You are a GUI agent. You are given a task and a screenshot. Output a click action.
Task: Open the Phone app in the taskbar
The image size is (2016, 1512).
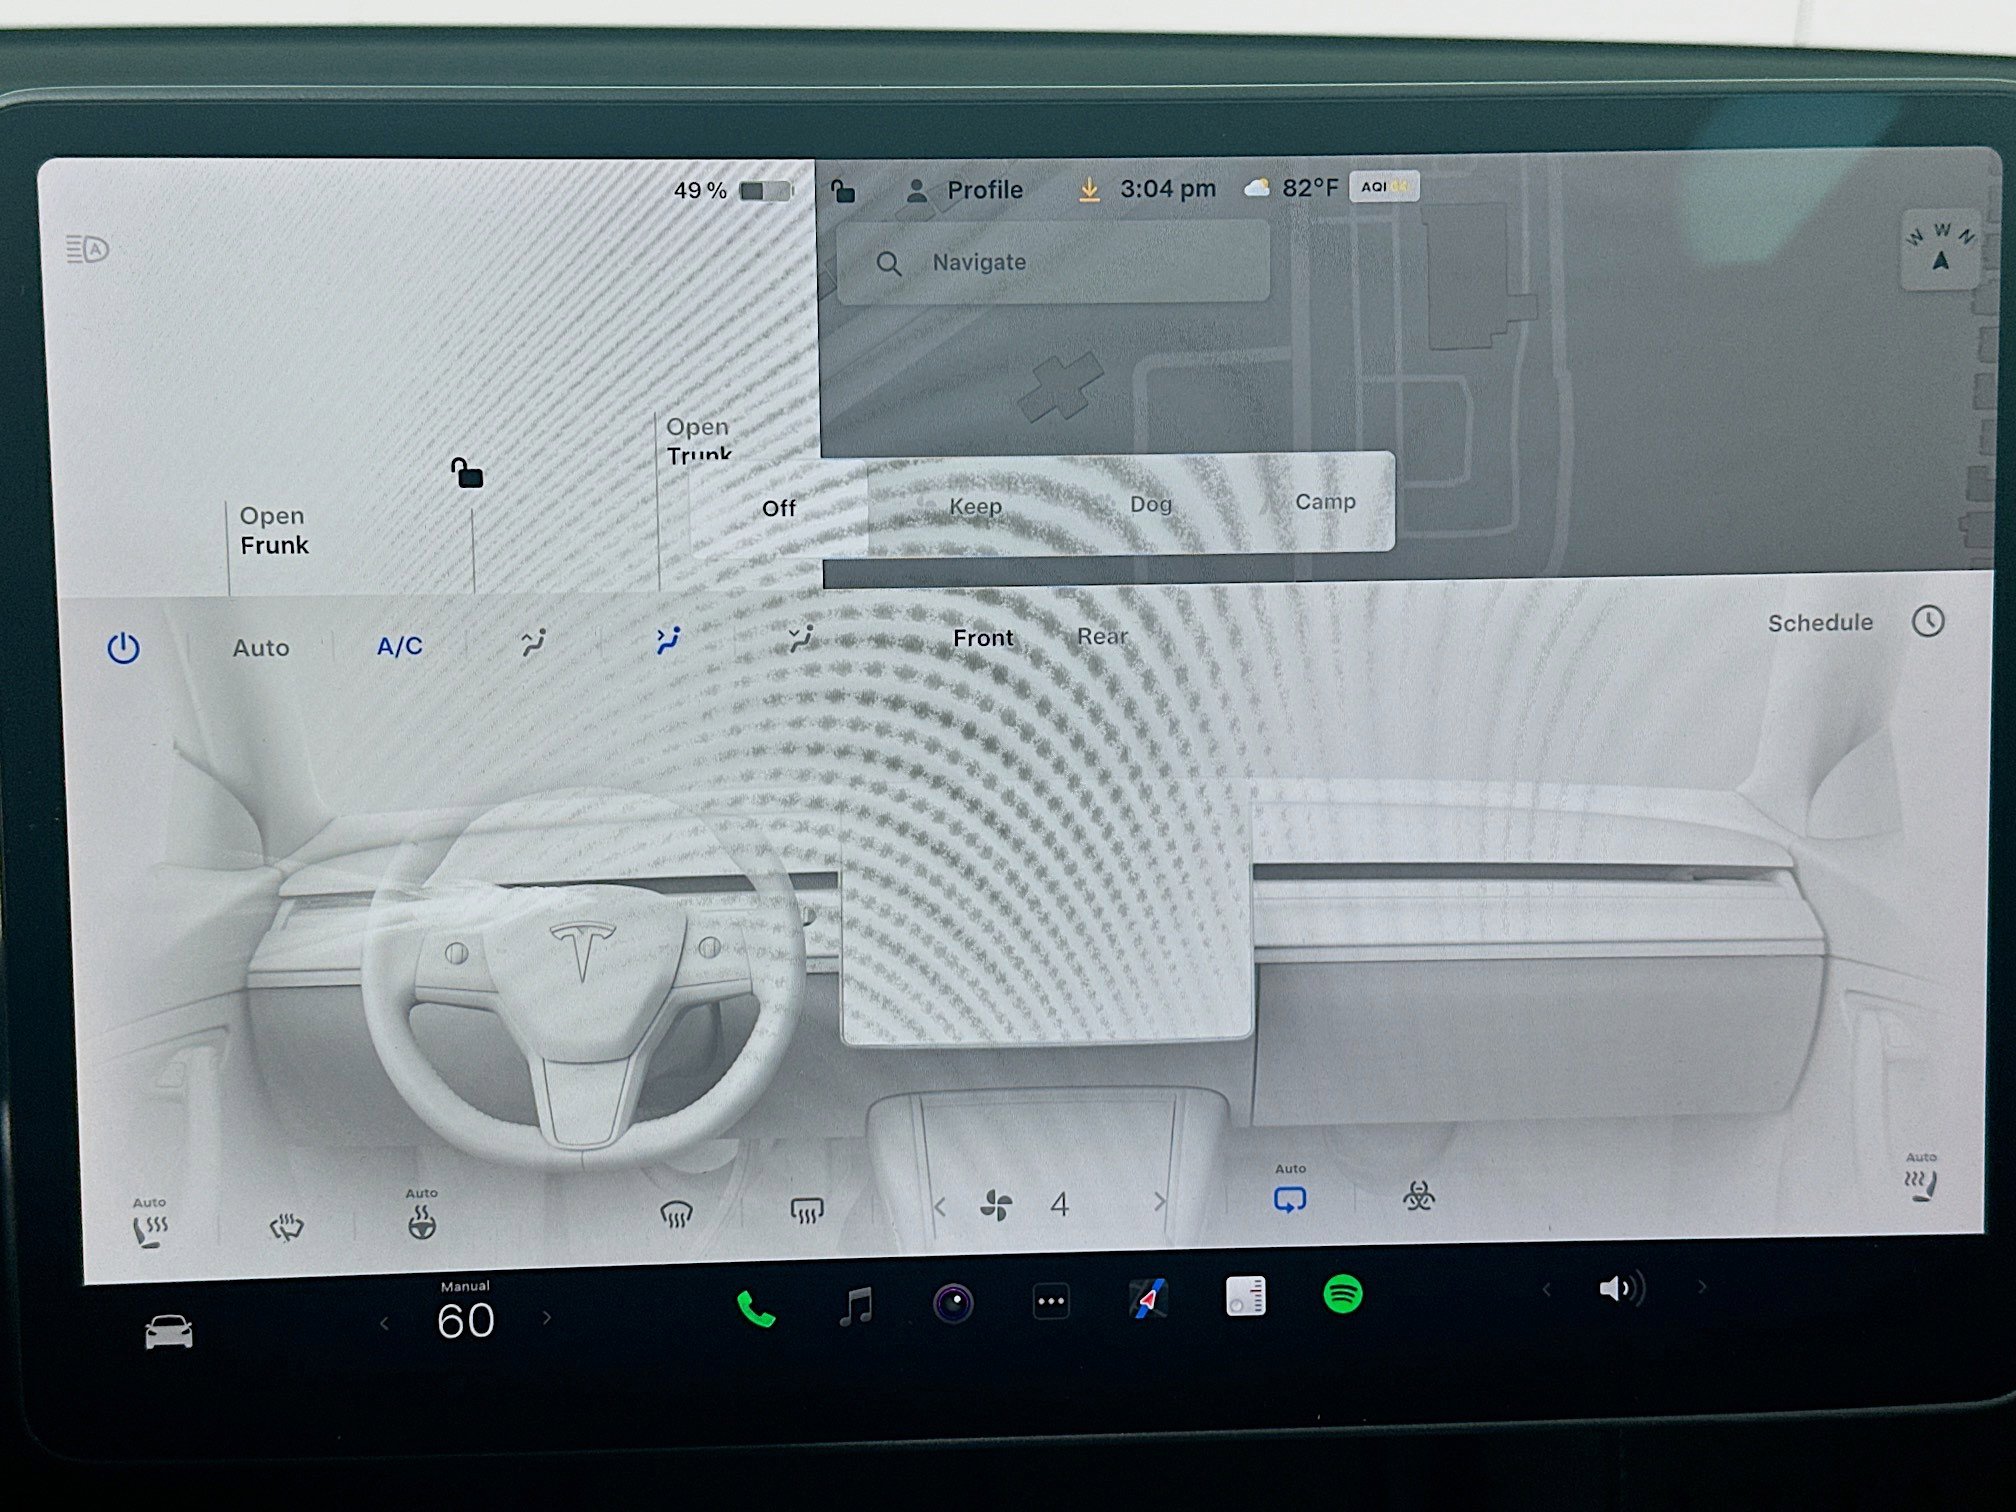tap(756, 1302)
